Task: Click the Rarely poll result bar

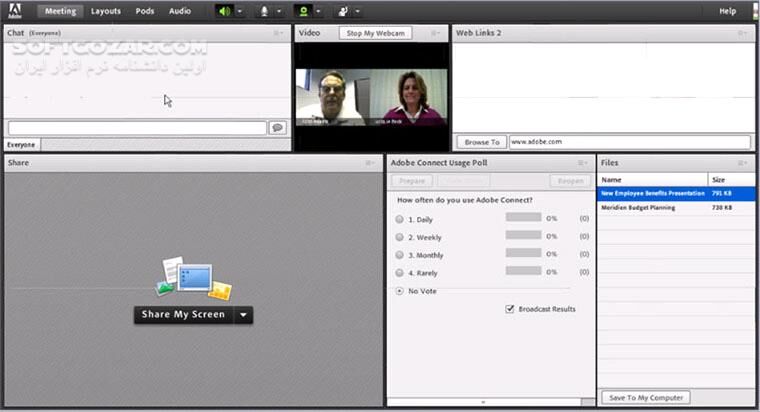Action: click(x=523, y=270)
